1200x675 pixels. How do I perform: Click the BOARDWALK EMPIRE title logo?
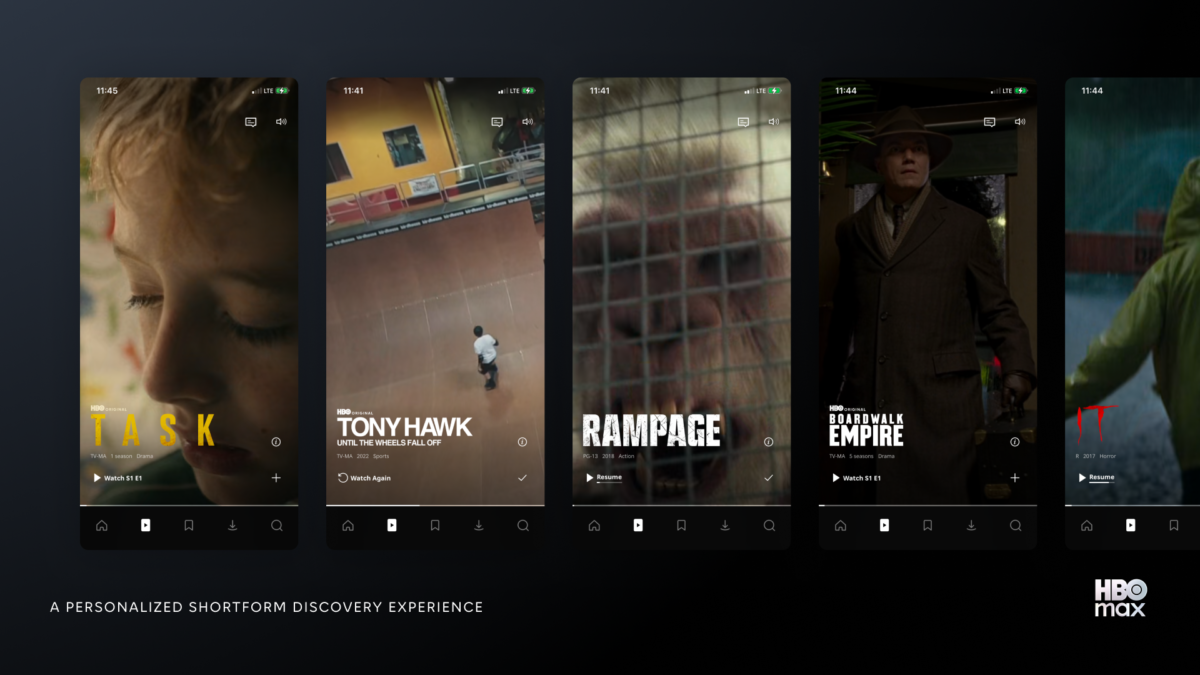tap(866, 429)
